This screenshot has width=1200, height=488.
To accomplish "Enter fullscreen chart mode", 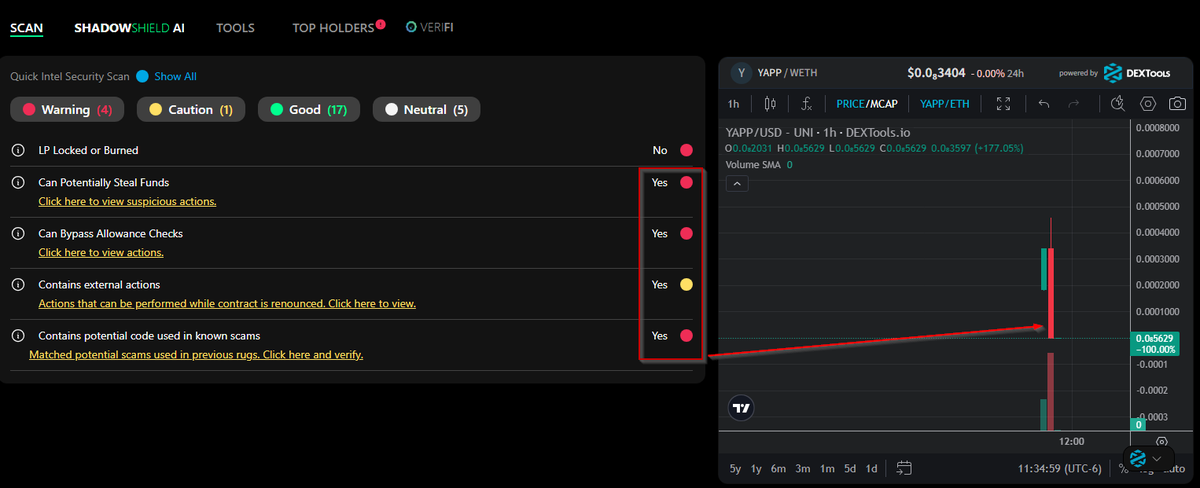I will click(x=1004, y=104).
